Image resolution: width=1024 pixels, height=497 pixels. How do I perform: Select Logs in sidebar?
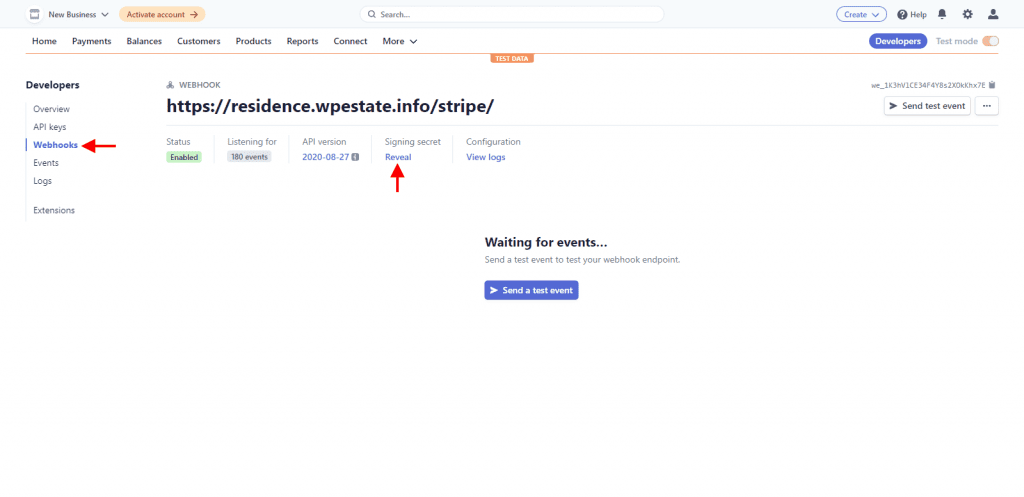(x=42, y=181)
